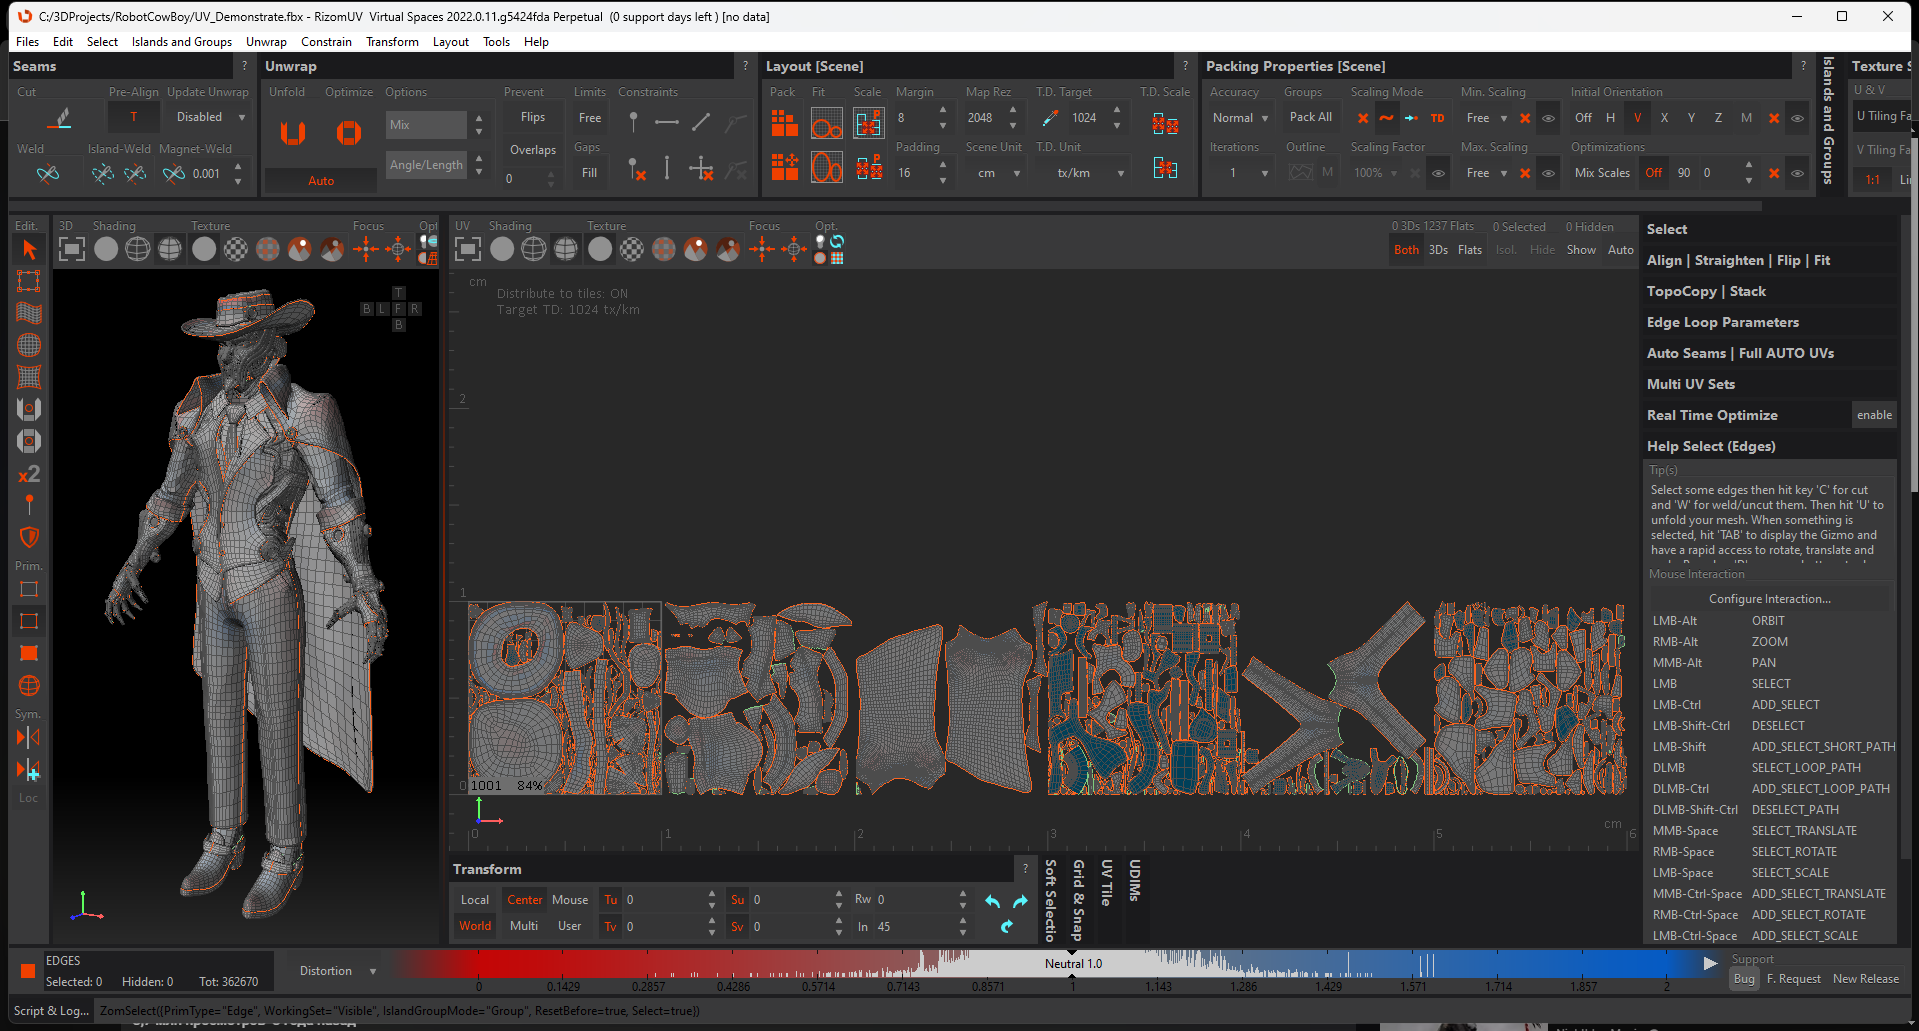This screenshot has height=1031, width=1919.
Task: Click the Weld edges icon
Action: (47, 174)
